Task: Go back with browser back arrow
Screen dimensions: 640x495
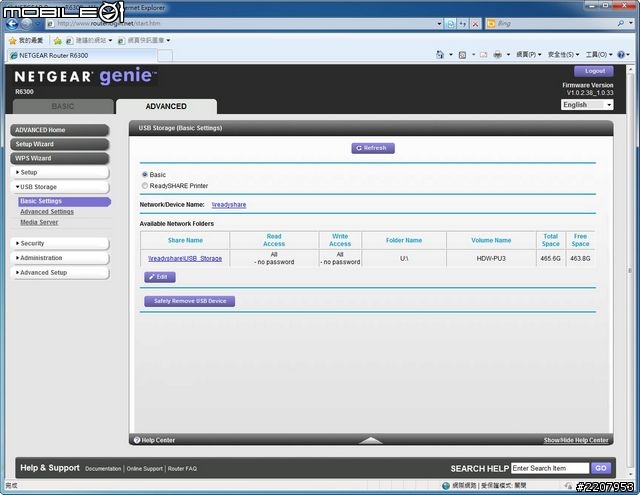Action: tap(12, 24)
